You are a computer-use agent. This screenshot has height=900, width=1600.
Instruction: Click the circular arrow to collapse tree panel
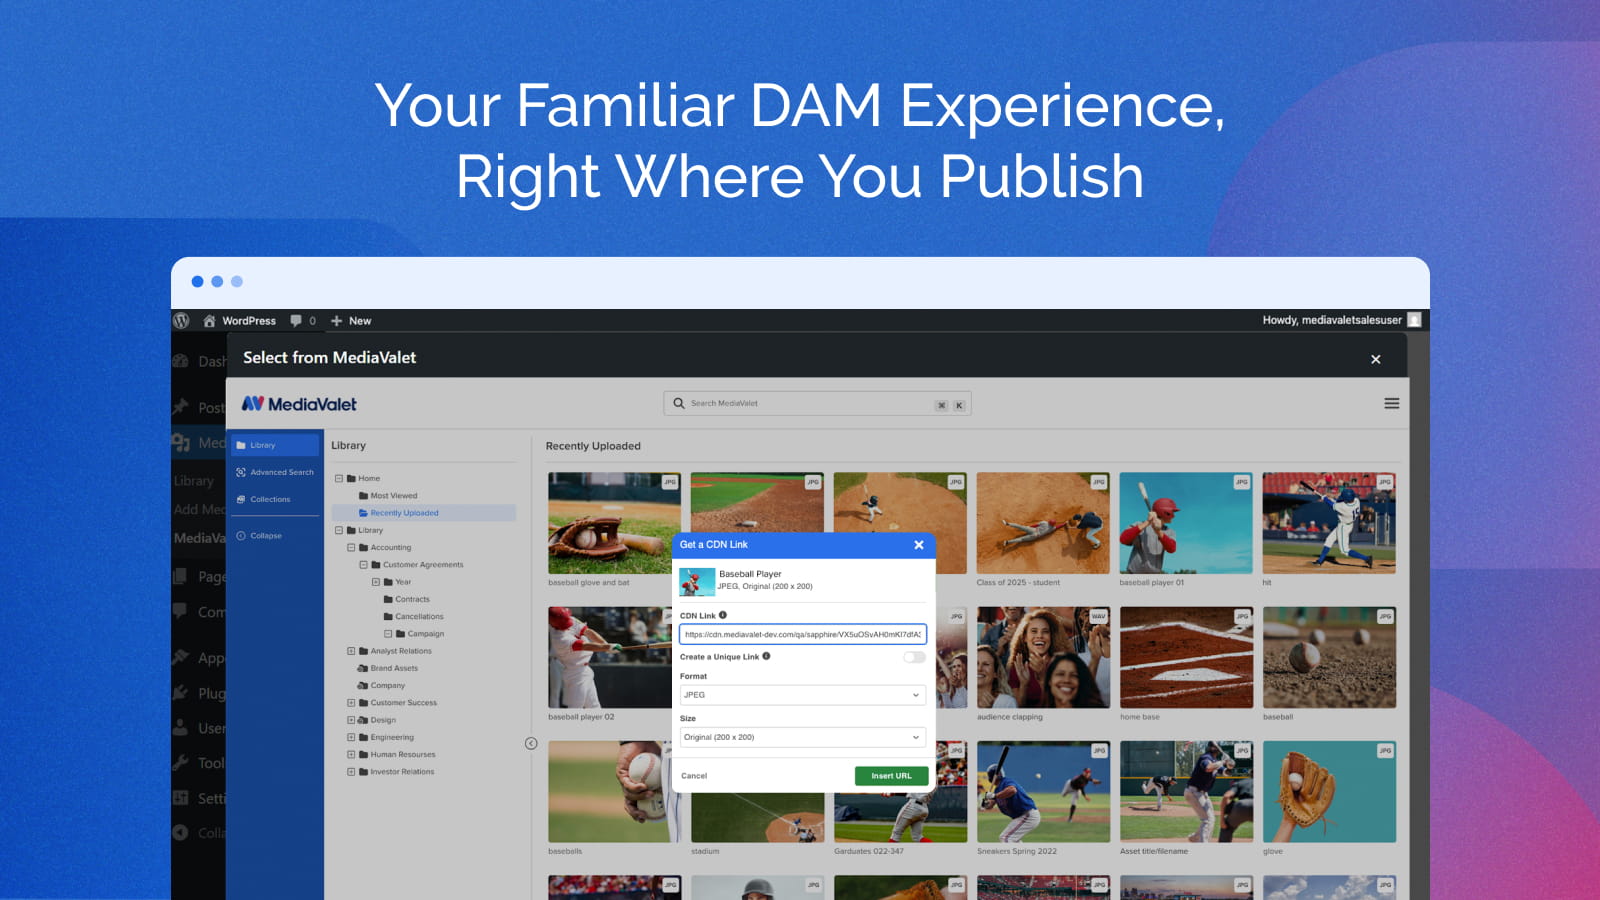[531, 744]
